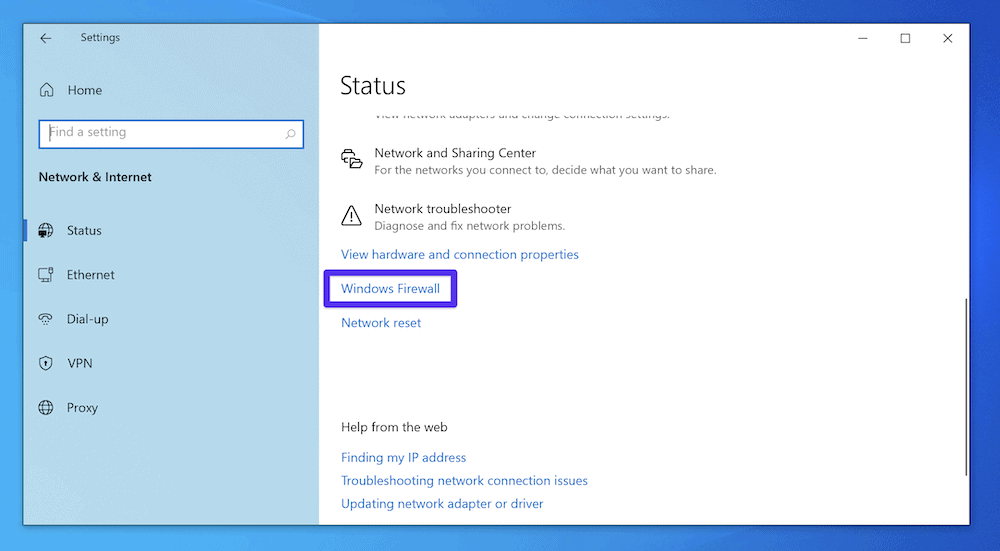1000x551 pixels.
Task: Click the Find a setting search box
Action: click(x=160, y=133)
